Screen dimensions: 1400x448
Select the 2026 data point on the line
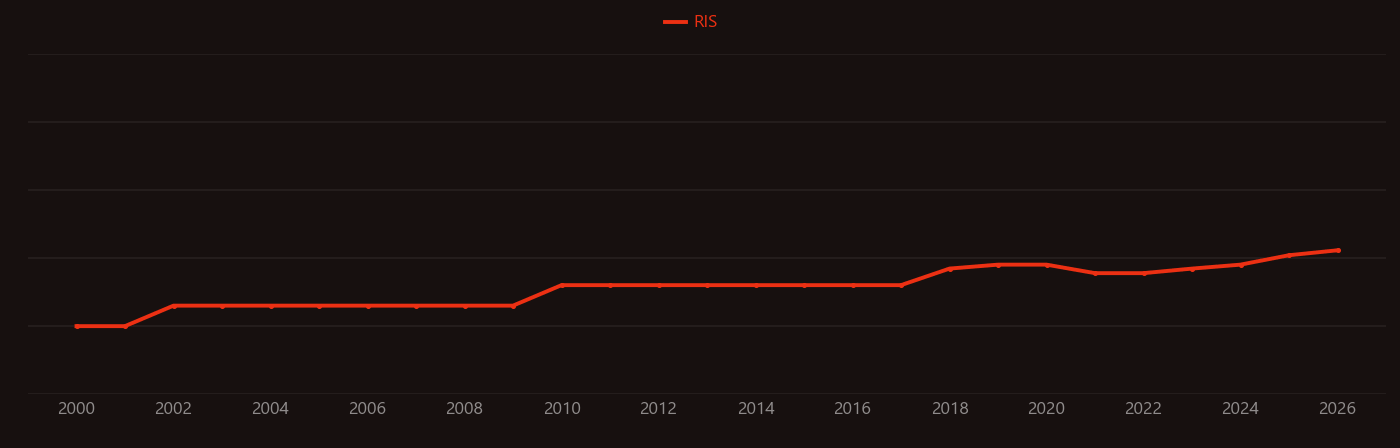click(1338, 250)
